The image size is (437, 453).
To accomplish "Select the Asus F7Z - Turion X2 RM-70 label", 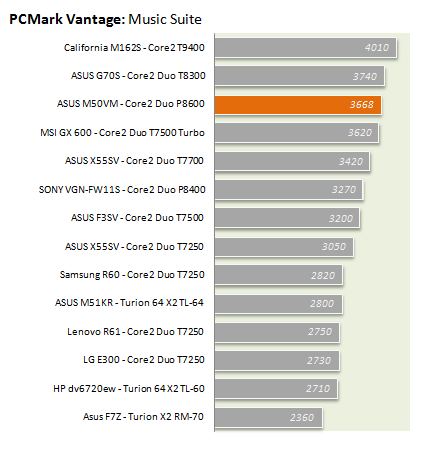I will coord(143,417).
